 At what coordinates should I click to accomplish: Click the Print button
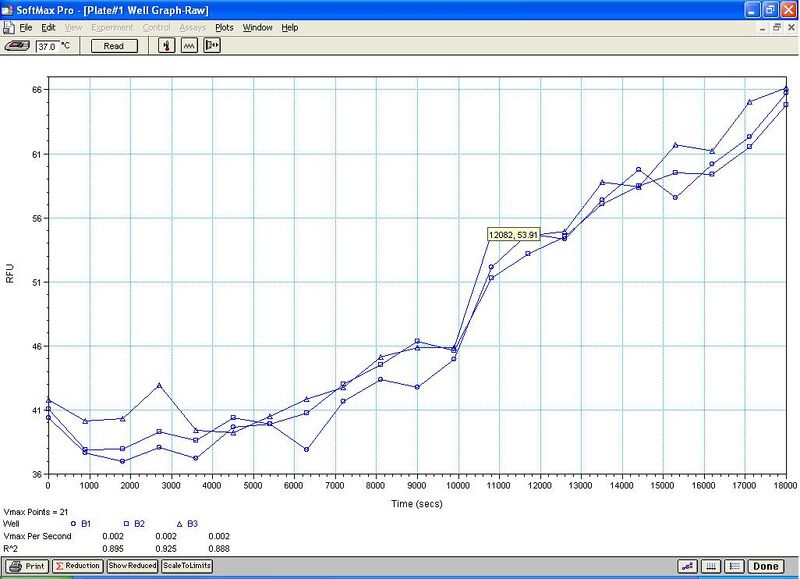click(27, 566)
